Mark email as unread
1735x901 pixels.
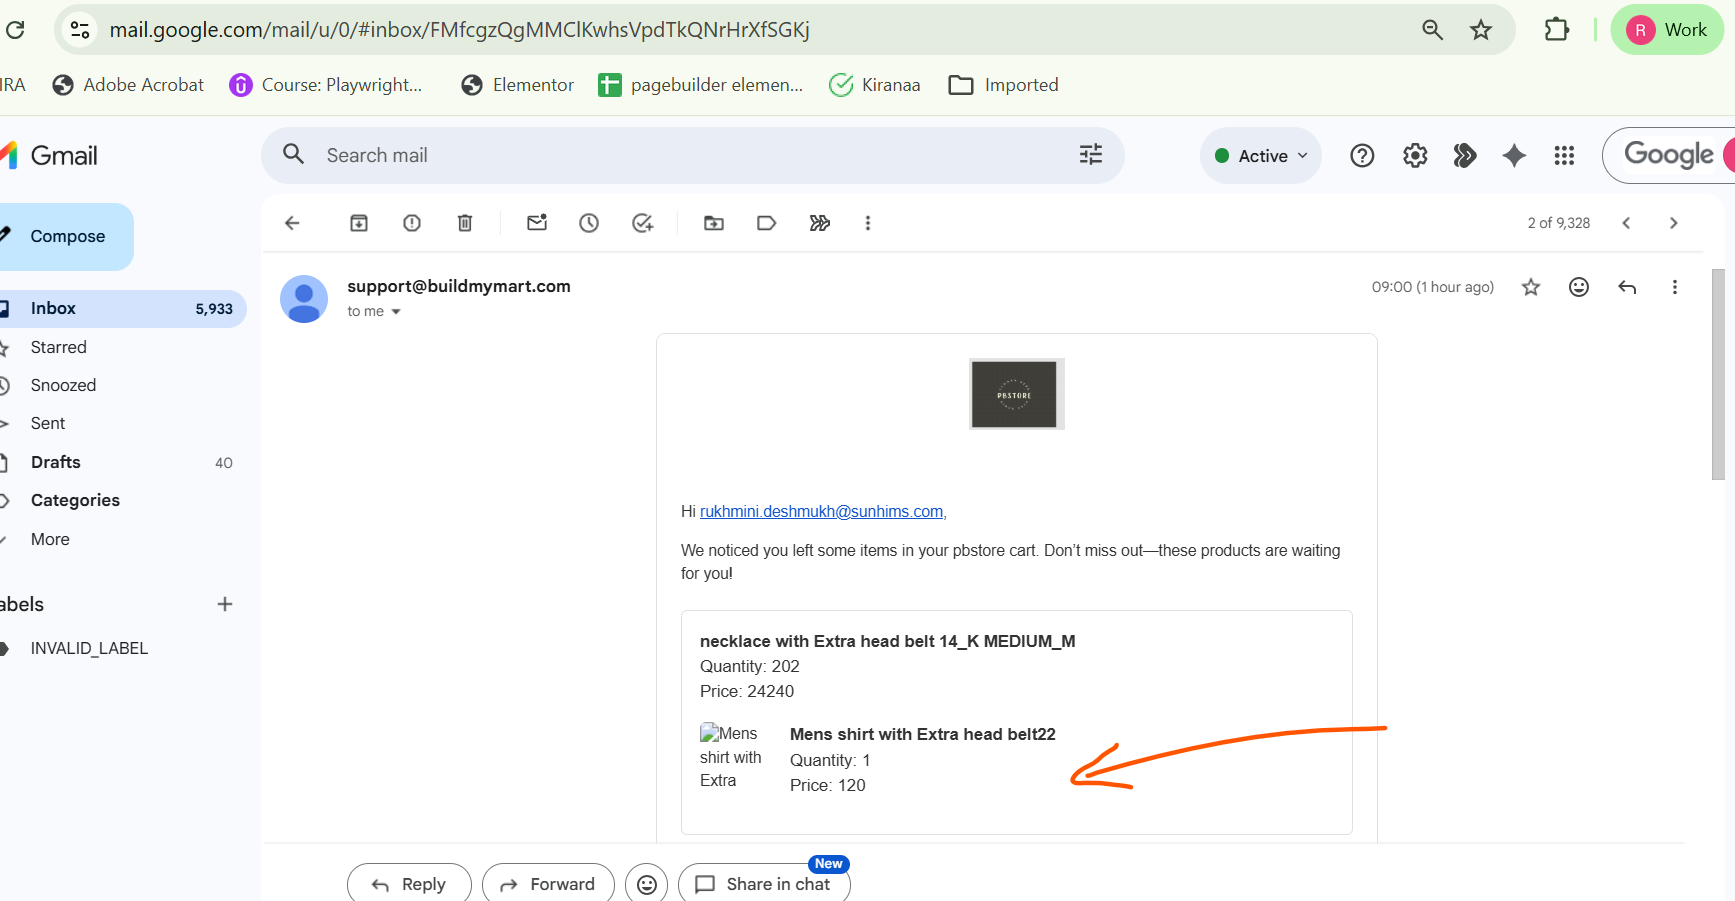537,223
